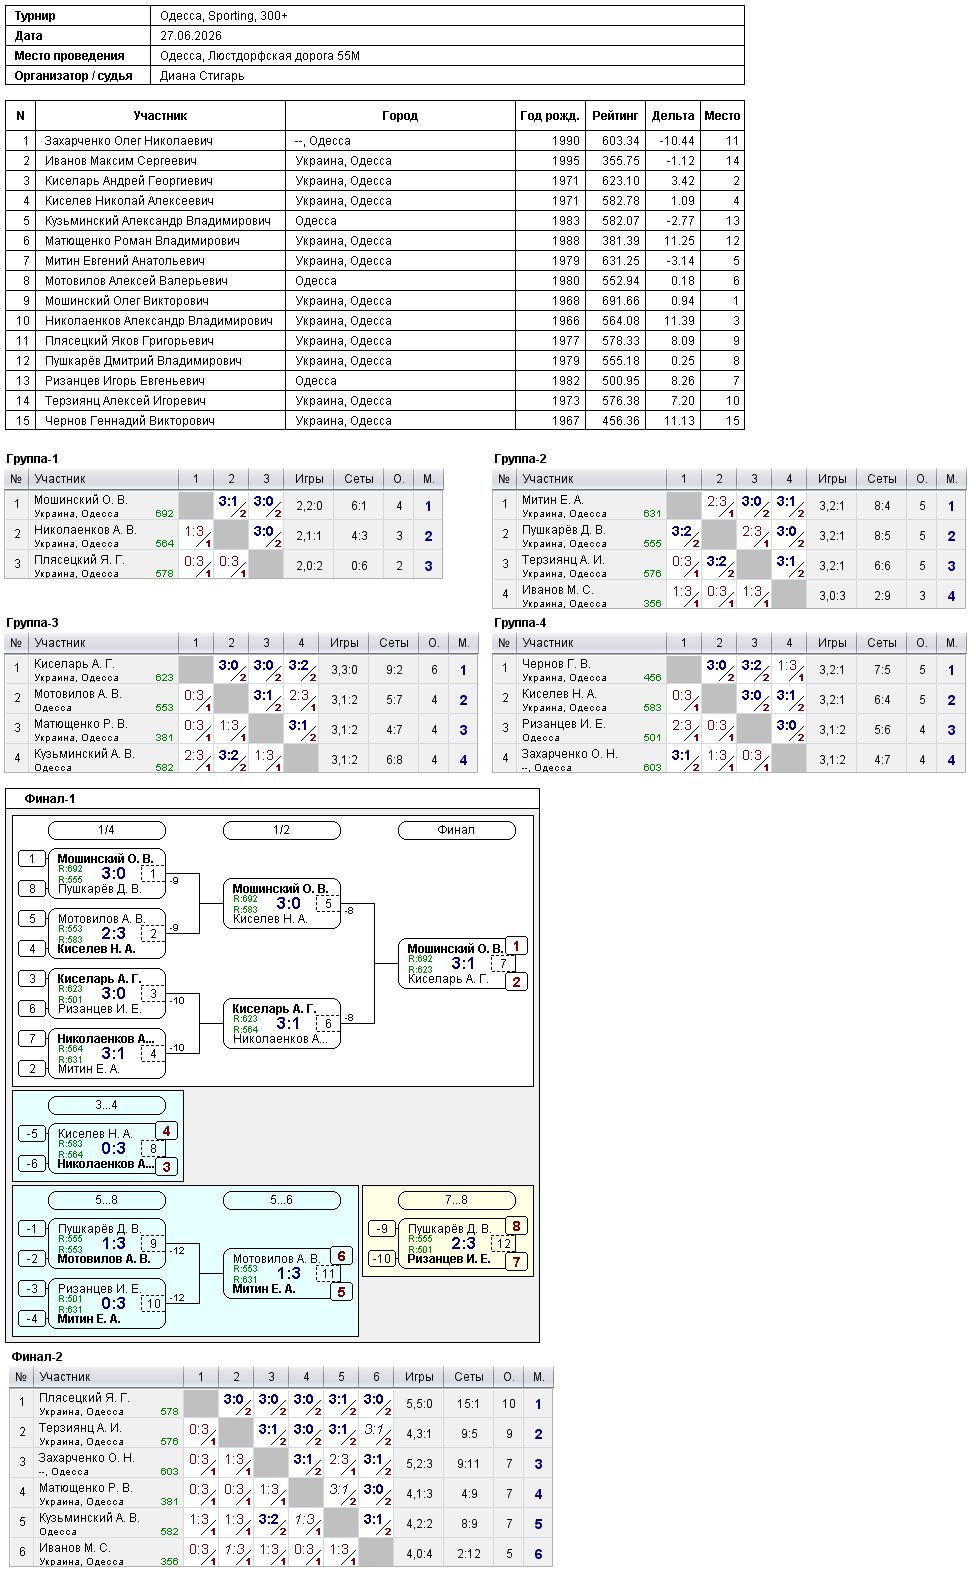
Task: Click match number 11 box Мотовилов-Митин
Action: click(x=327, y=1274)
